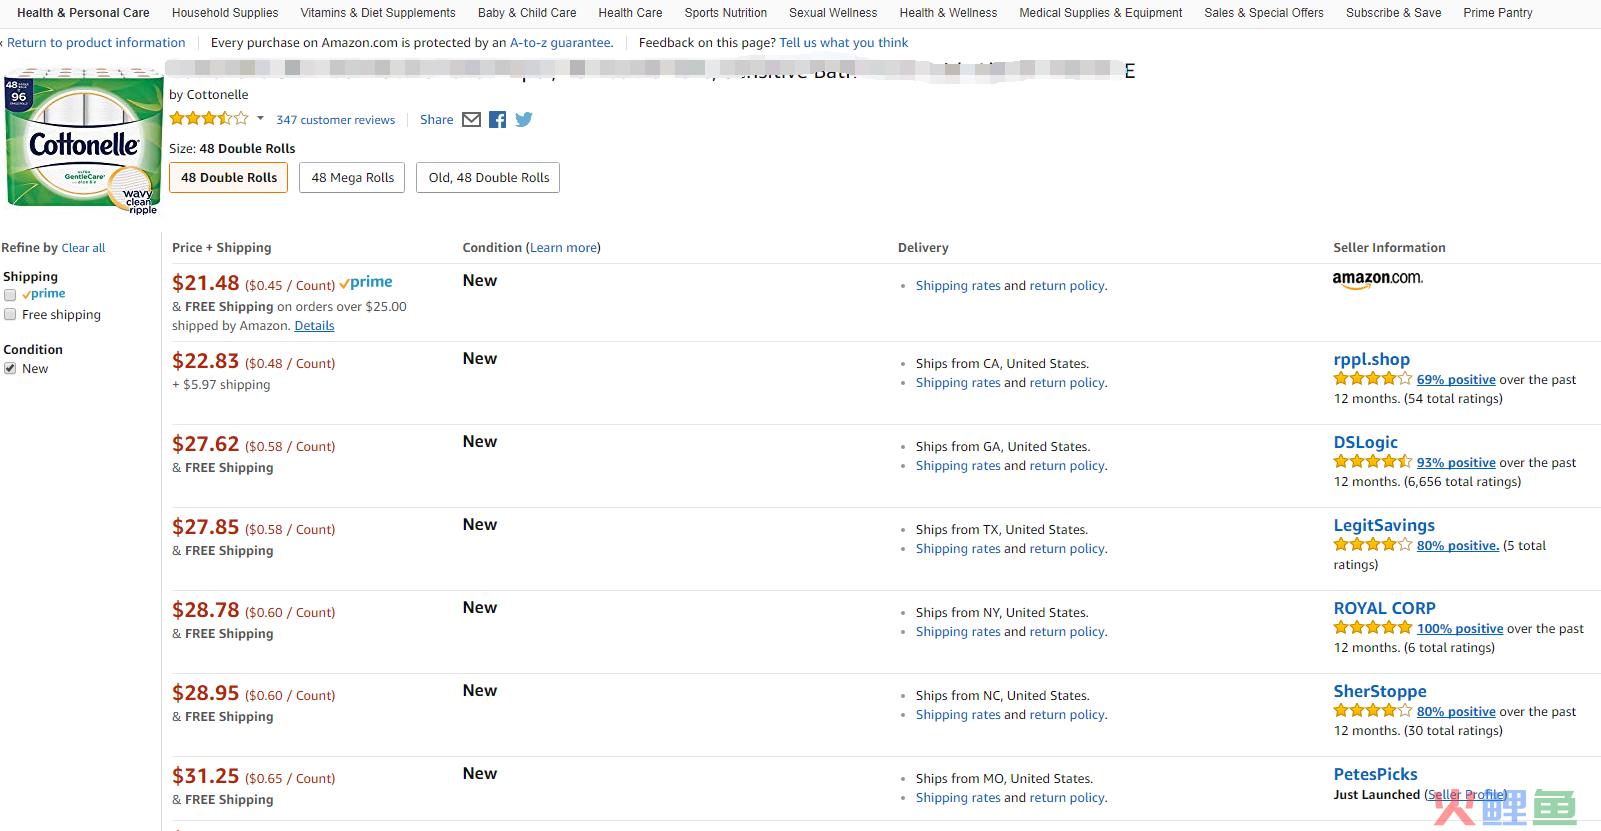Open 347 customer reviews
Image resolution: width=1601 pixels, height=831 pixels.
click(336, 120)
